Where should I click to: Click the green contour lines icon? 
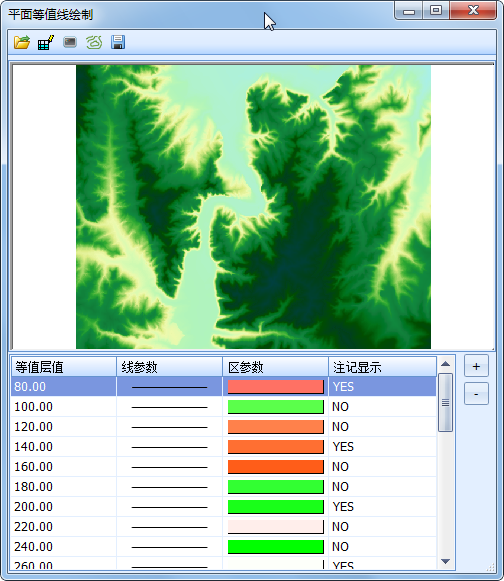(x=94, y=42)
